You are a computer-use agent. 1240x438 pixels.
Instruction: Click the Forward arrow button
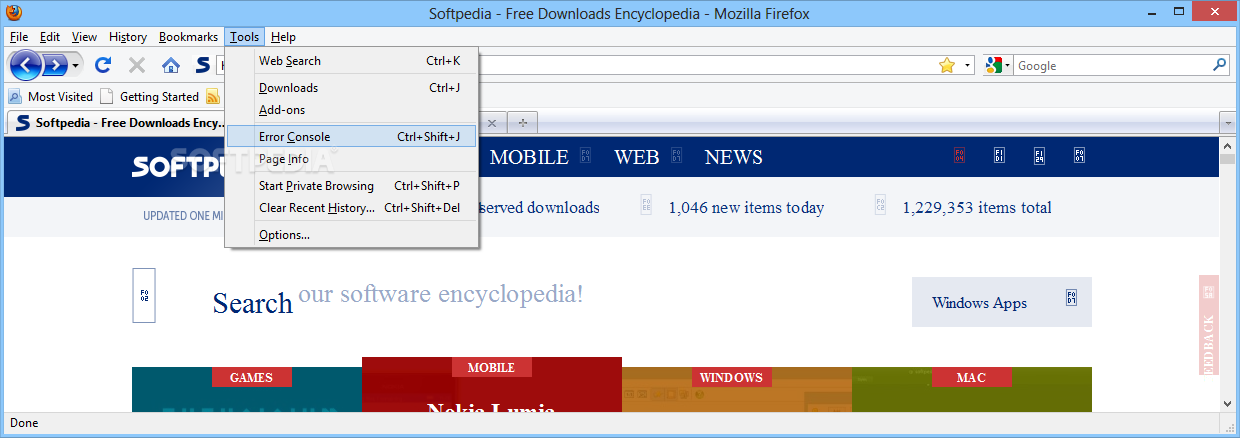coord(55,65)
